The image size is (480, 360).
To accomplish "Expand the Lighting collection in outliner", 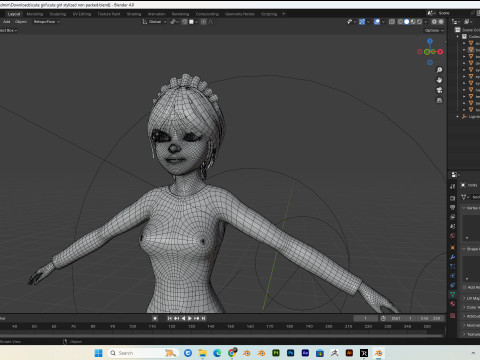I will [457, 117].
